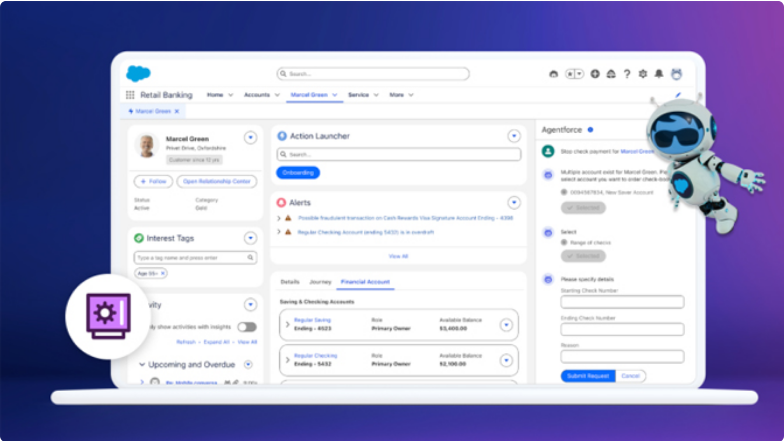Open the setup gear icon

(643, 74)
